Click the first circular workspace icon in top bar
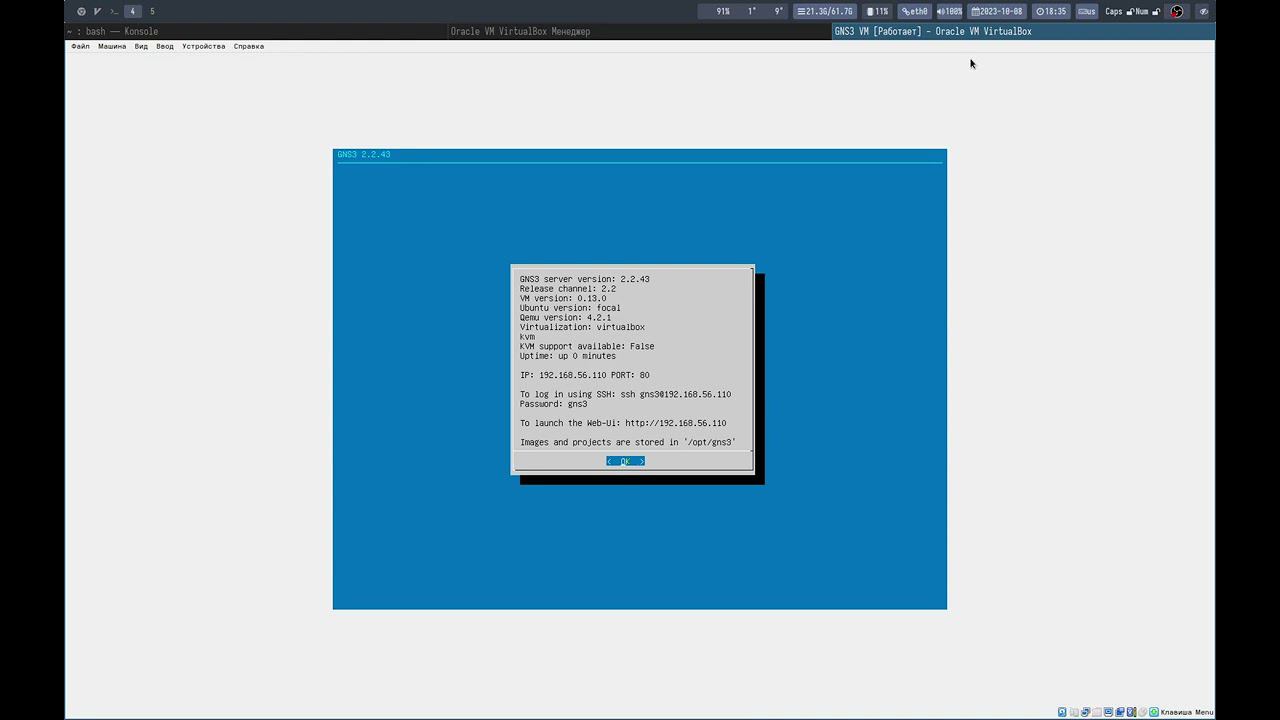1280x720 pixels. click(81, 11)
